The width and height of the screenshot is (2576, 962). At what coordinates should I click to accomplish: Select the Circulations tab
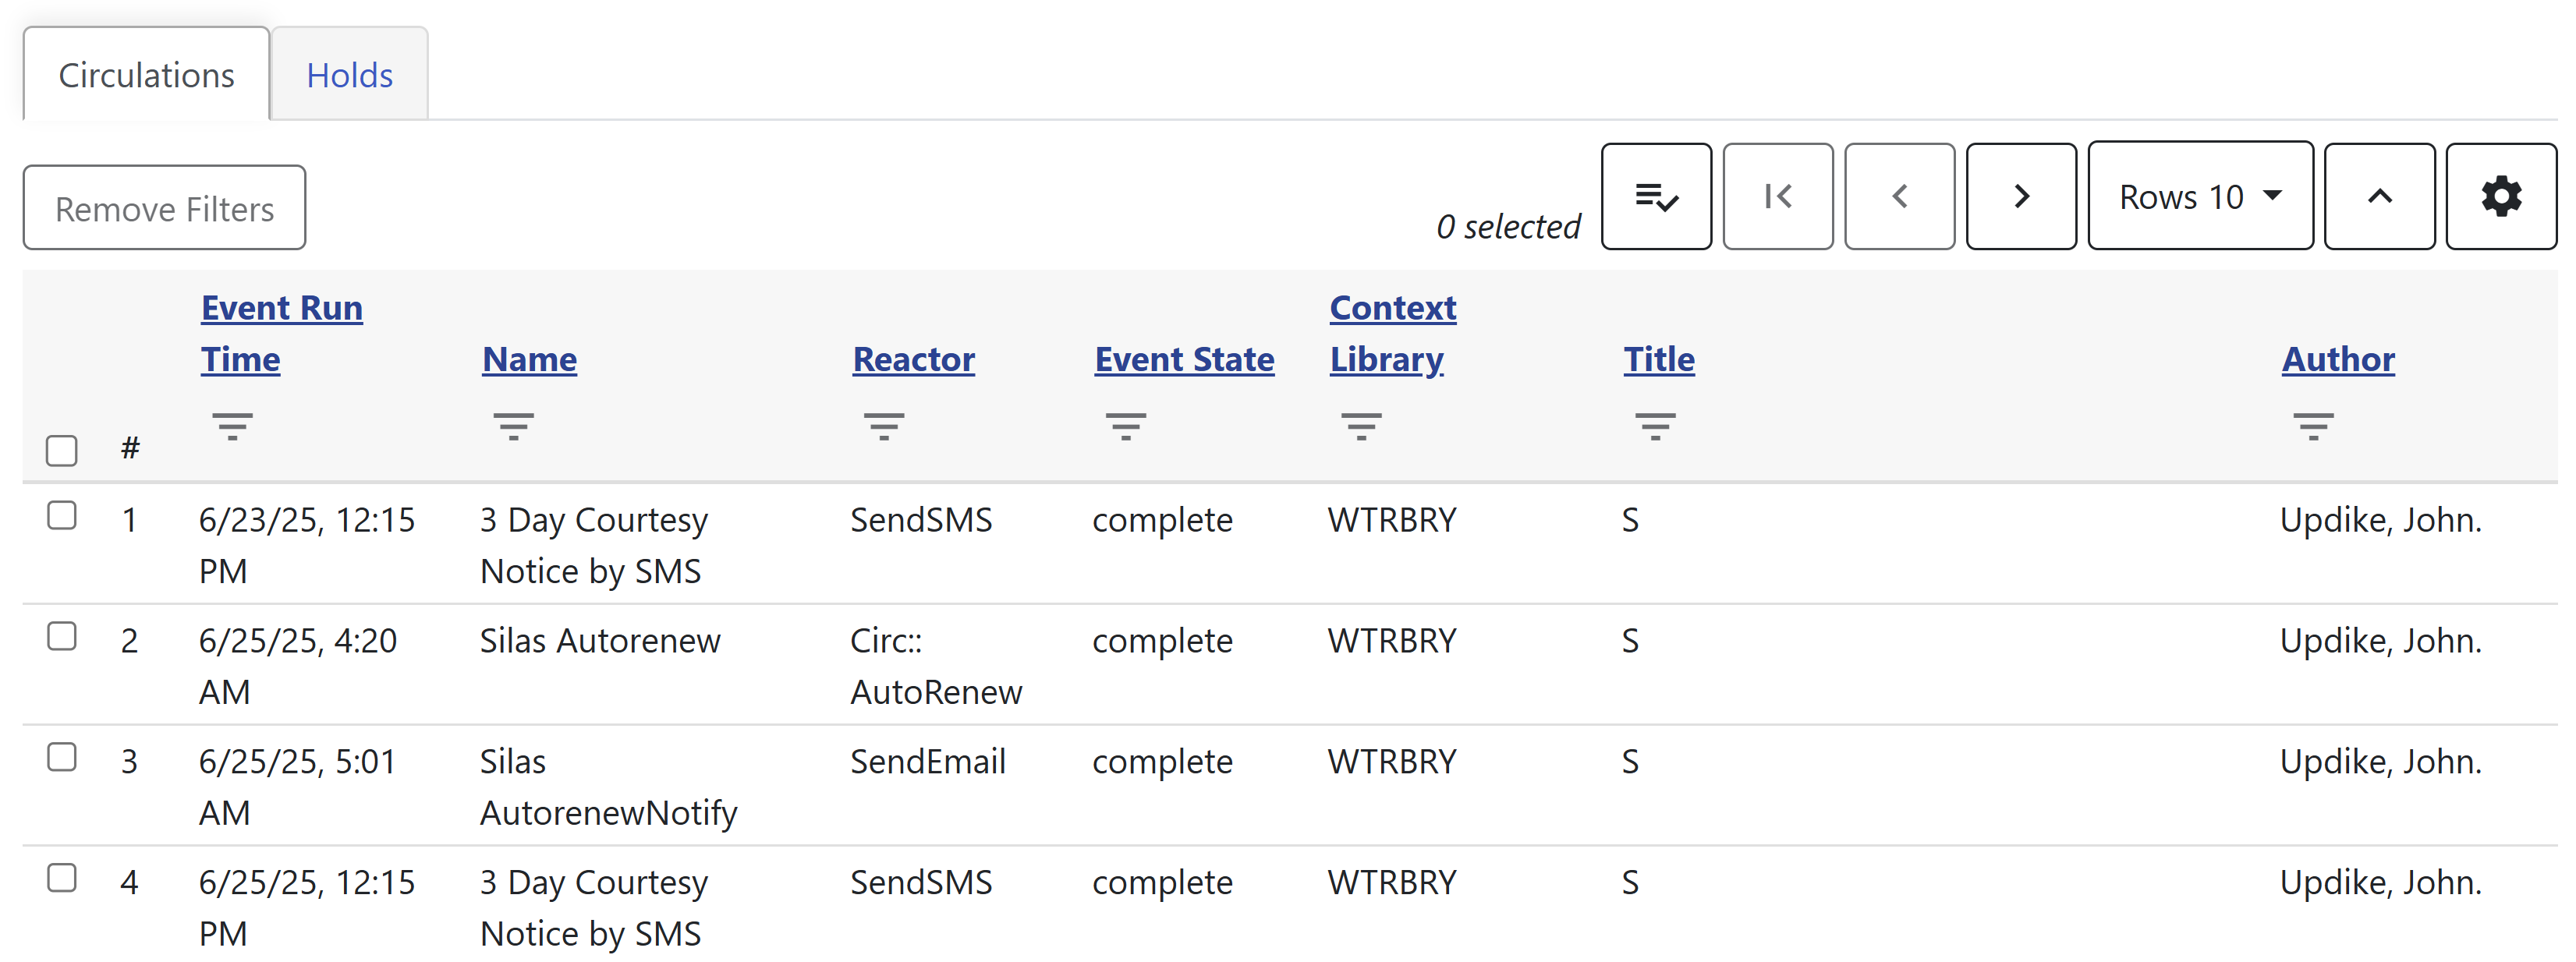tap(146, 75)
